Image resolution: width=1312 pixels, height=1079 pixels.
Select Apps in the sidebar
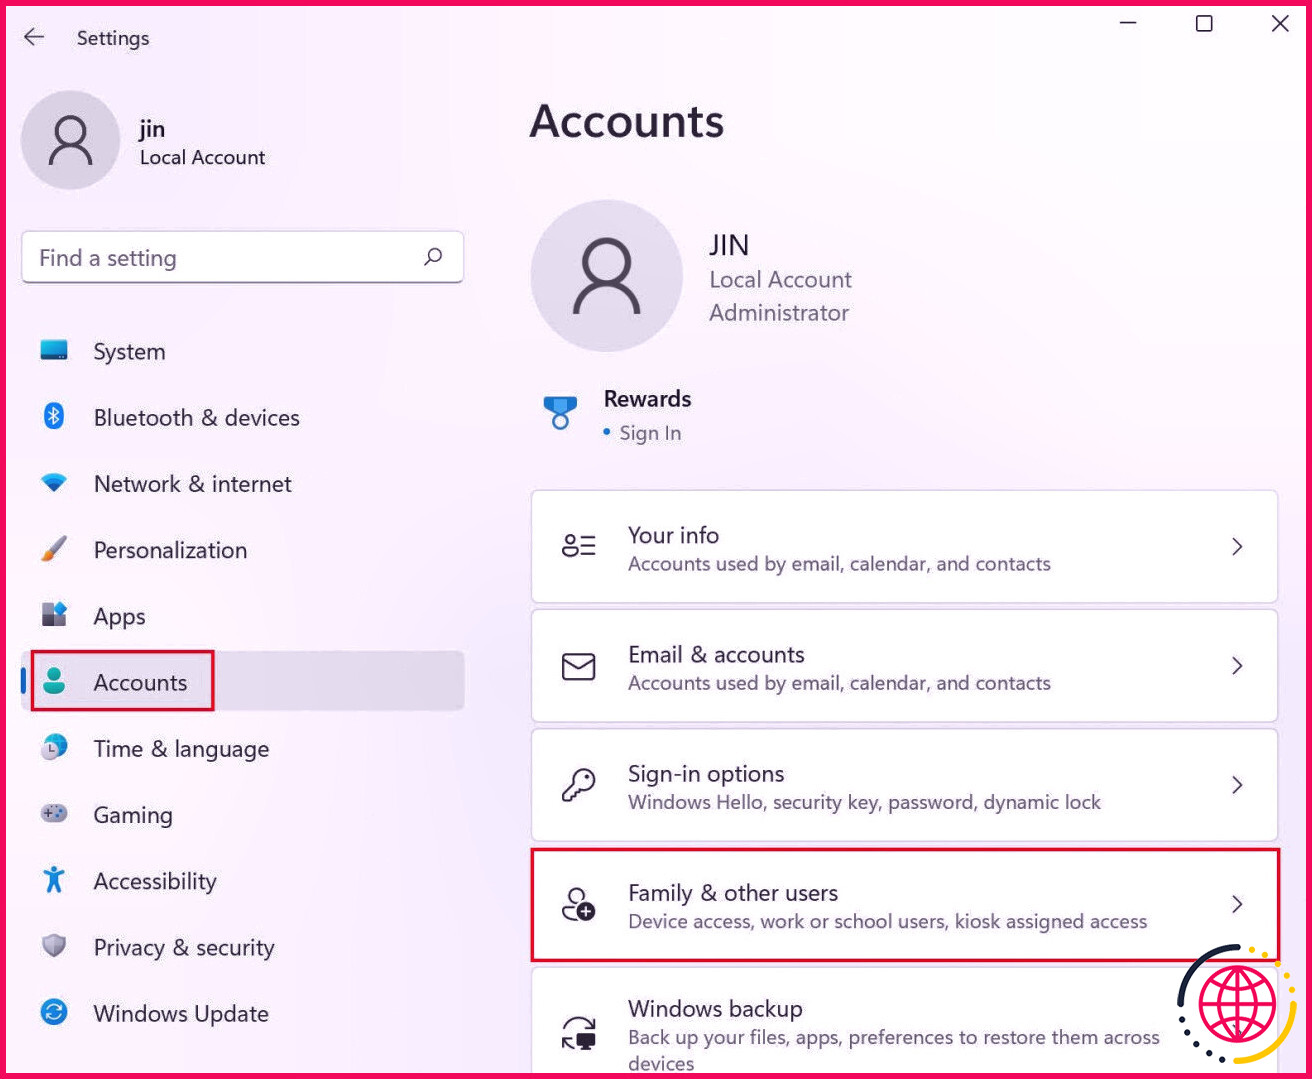(x=243, y=616)
